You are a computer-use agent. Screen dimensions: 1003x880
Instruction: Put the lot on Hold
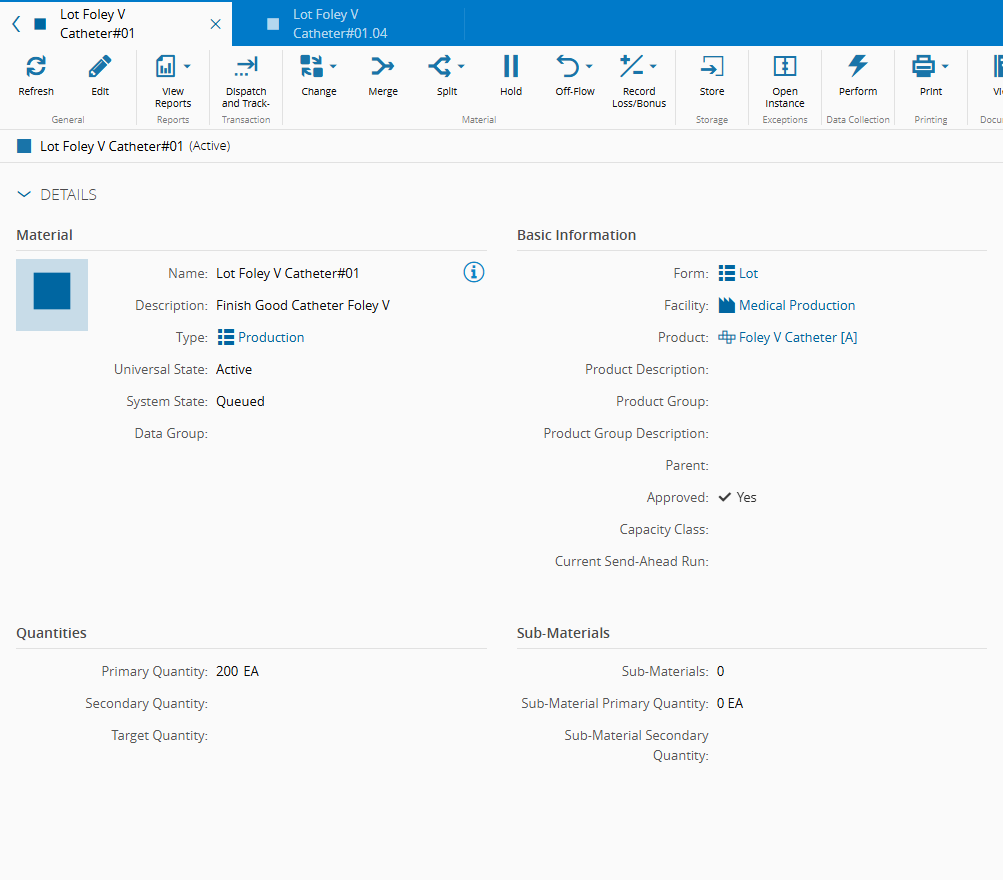click(x=511, y=67)
